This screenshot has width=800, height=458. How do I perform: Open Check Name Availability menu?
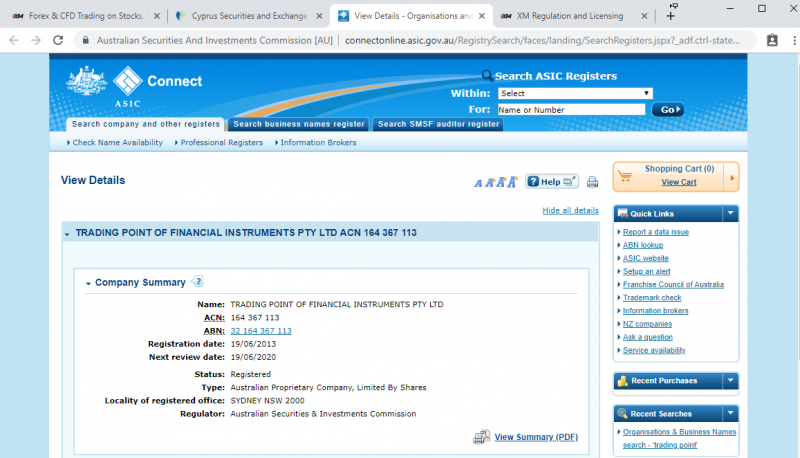point(115,143)
